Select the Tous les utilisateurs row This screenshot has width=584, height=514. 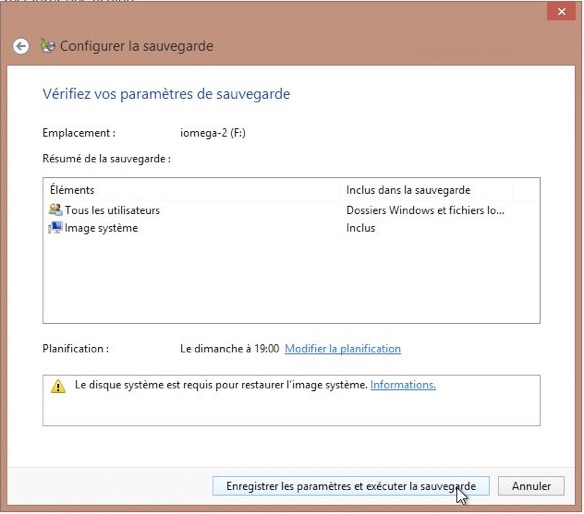[291, 210]
